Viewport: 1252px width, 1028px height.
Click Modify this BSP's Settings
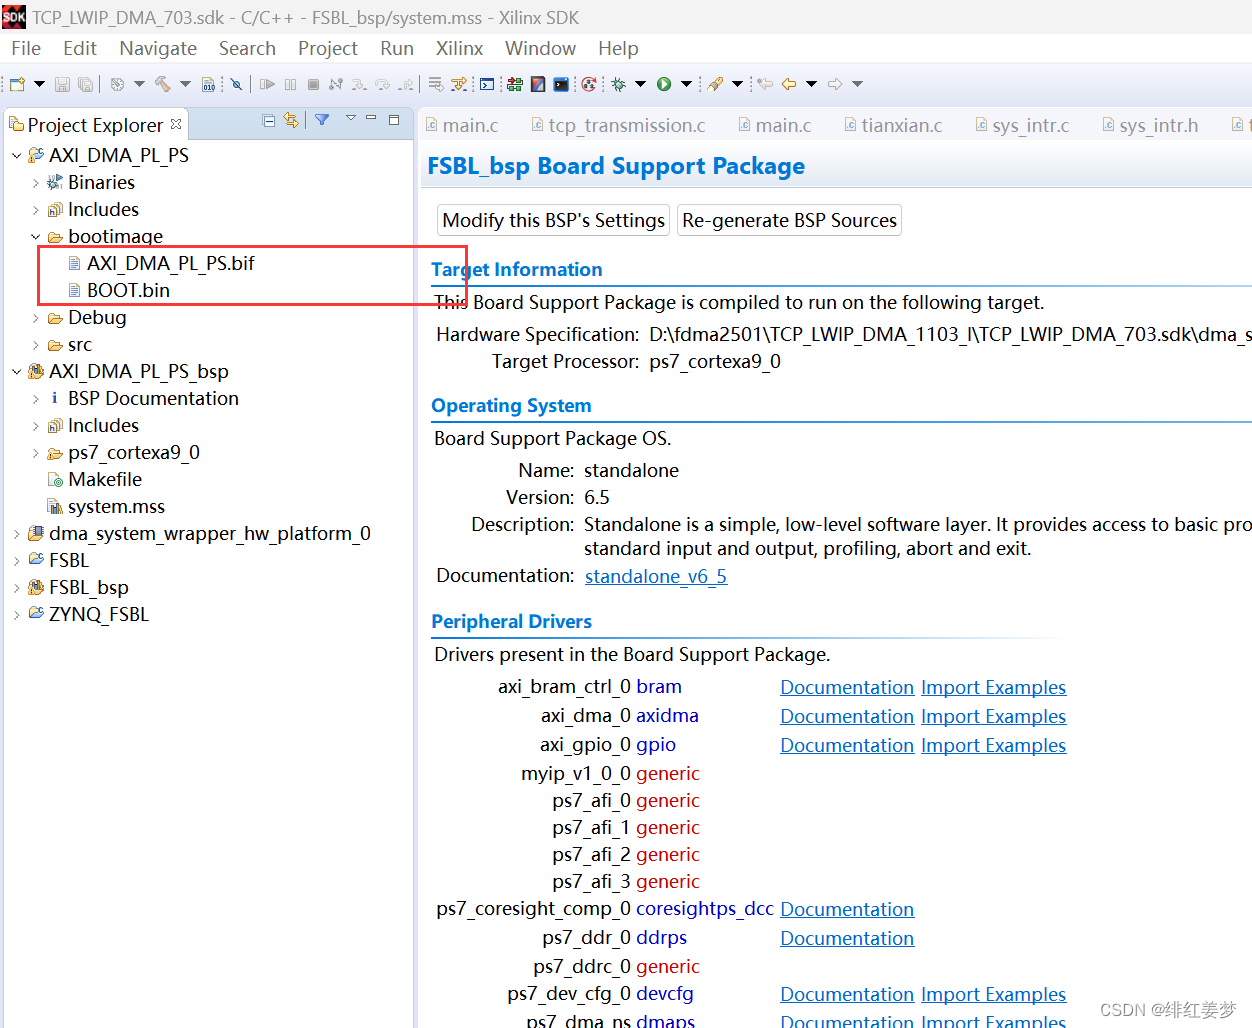(x=552, y=220)
